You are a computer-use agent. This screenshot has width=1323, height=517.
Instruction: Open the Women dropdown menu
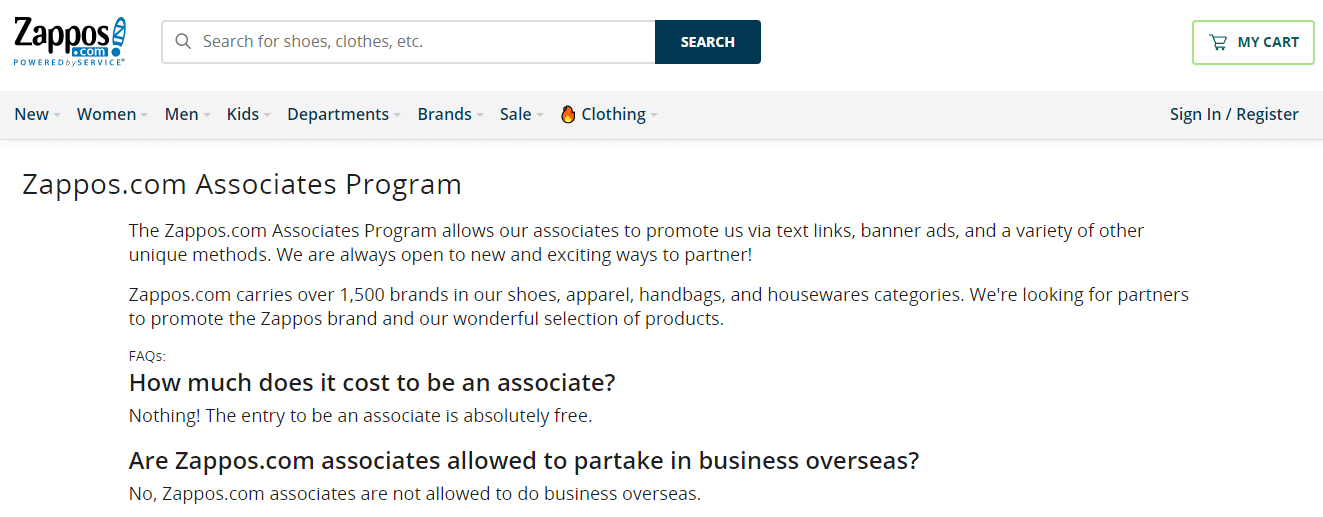coord(106,114)
